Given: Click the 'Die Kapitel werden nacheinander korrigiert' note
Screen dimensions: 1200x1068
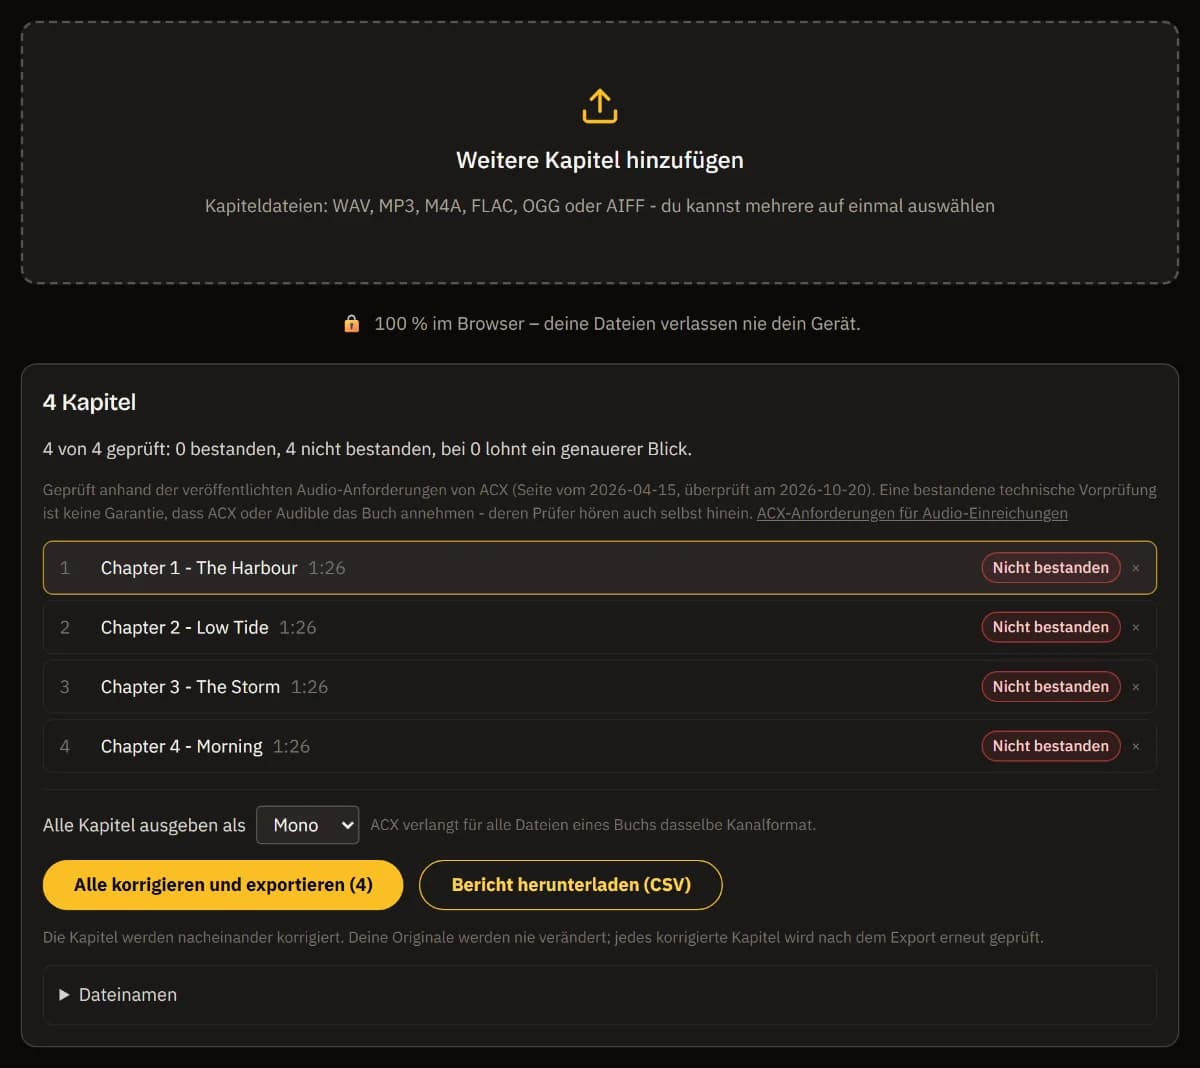Looking at the screenshot, I should click(x=543, y=938).
